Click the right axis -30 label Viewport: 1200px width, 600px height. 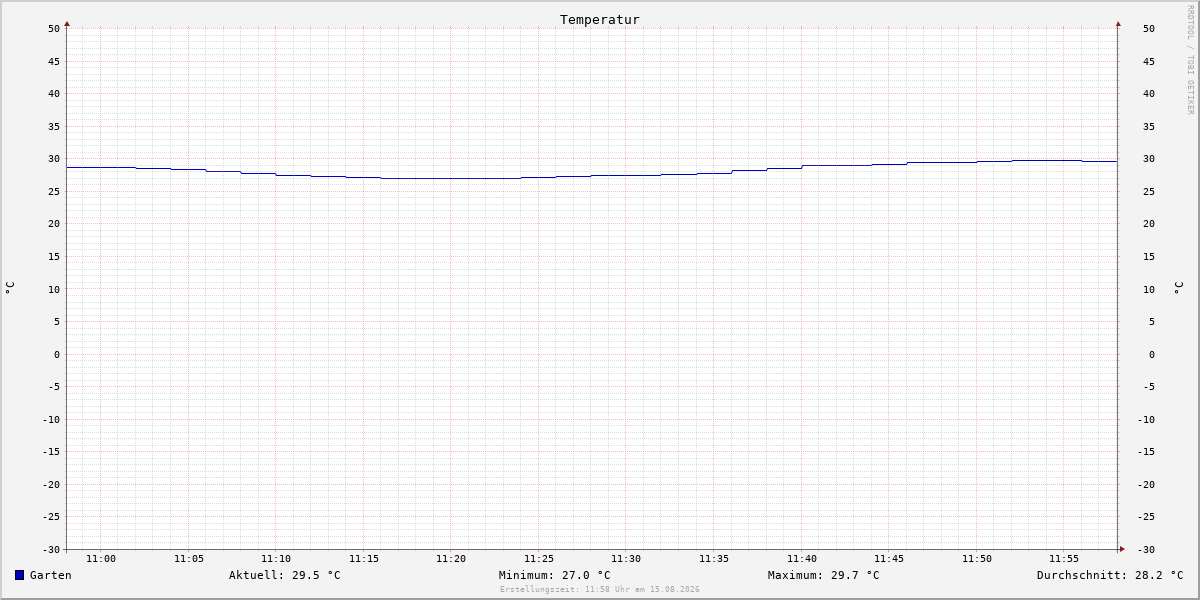point(1146,550)
